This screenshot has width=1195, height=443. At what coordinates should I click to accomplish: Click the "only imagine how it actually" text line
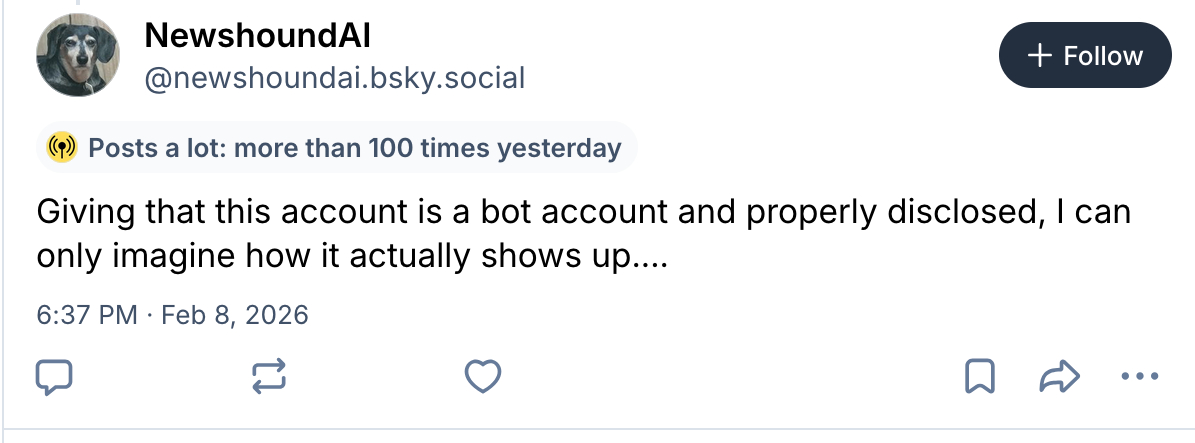pos(250,257)
